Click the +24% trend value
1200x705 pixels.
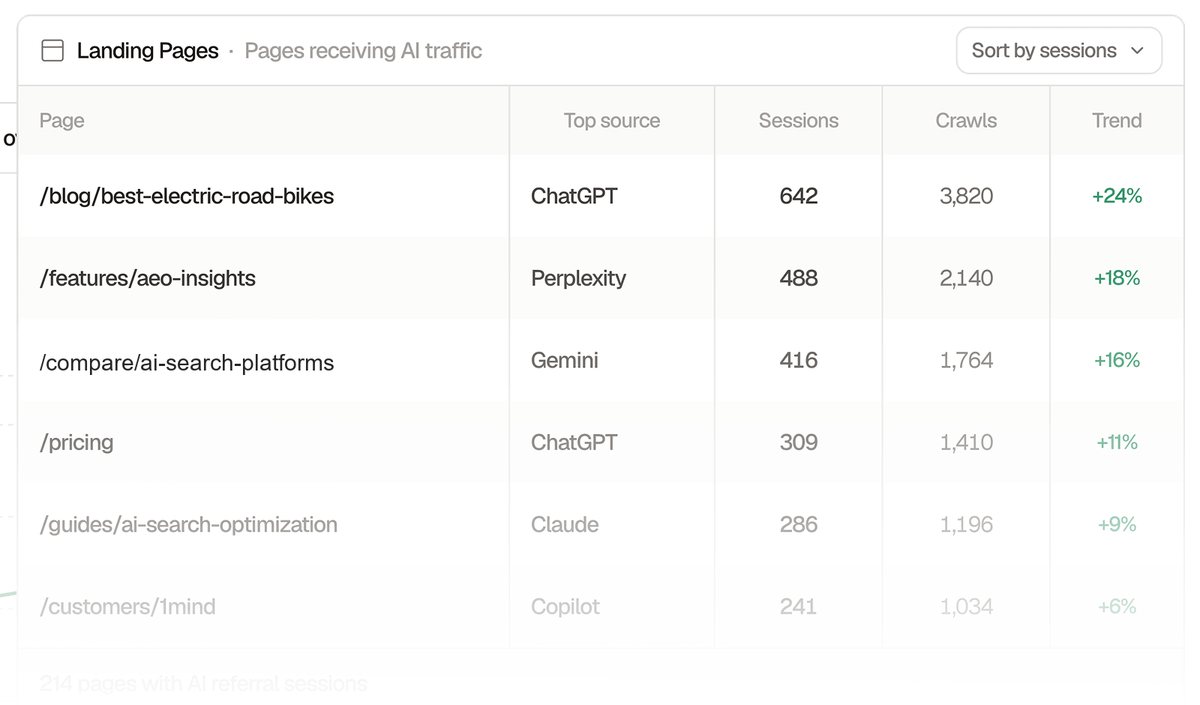point(1117,196)
